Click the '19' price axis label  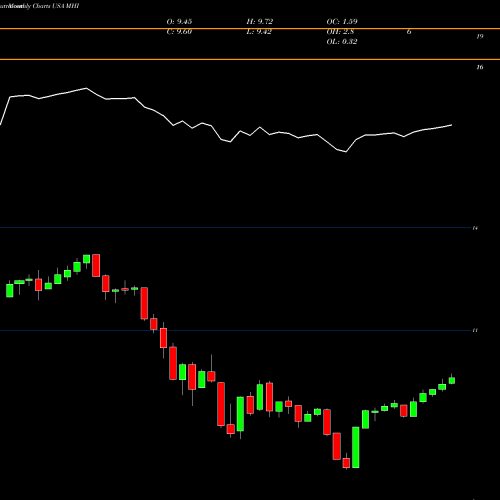pos(480,36)
